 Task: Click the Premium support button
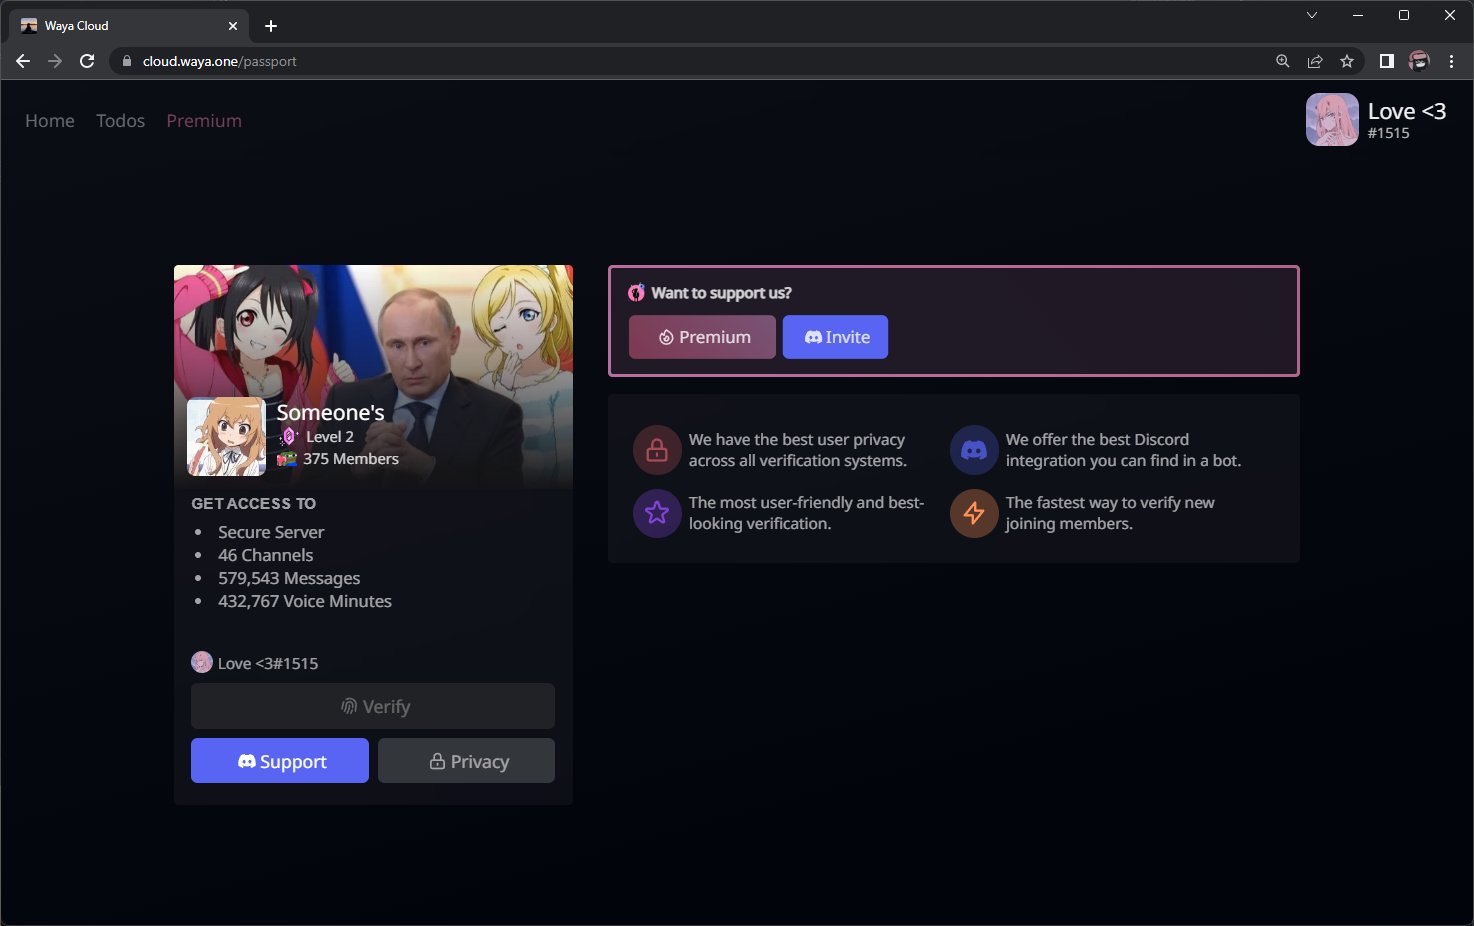pyautogui.click(x=702, y=337)
